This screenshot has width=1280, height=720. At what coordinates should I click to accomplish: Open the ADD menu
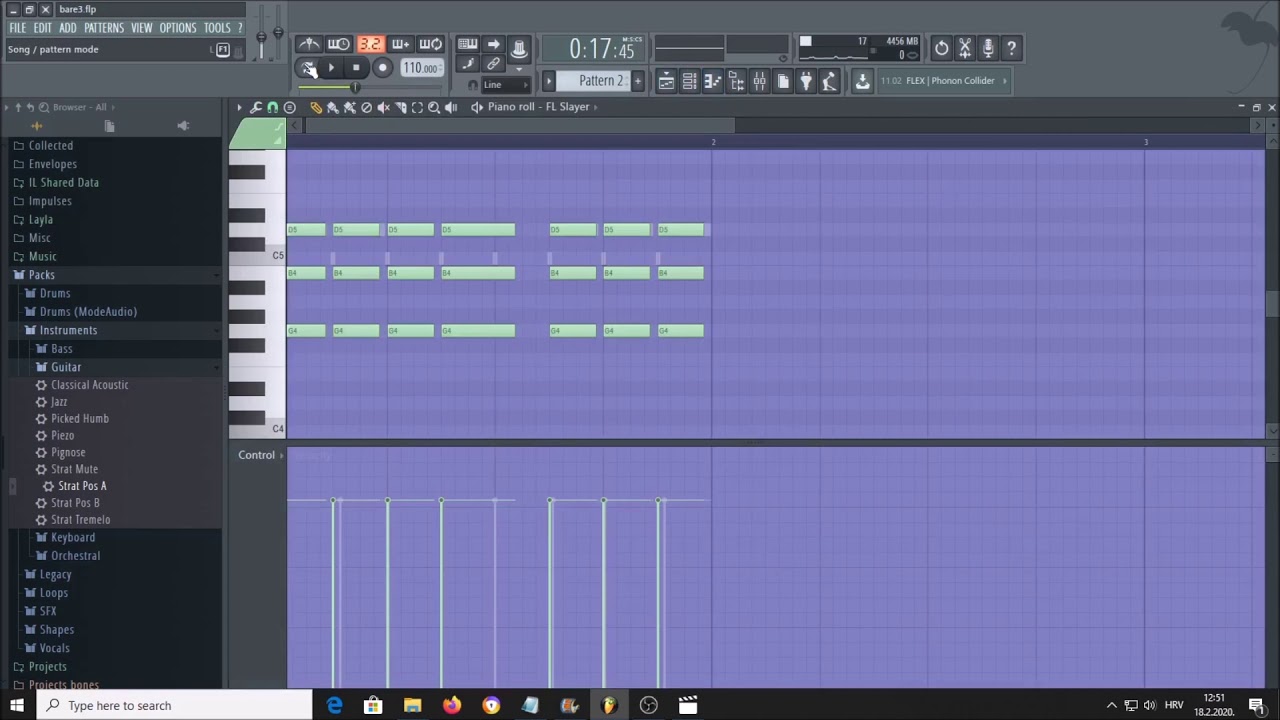click(x=67, y=28)
